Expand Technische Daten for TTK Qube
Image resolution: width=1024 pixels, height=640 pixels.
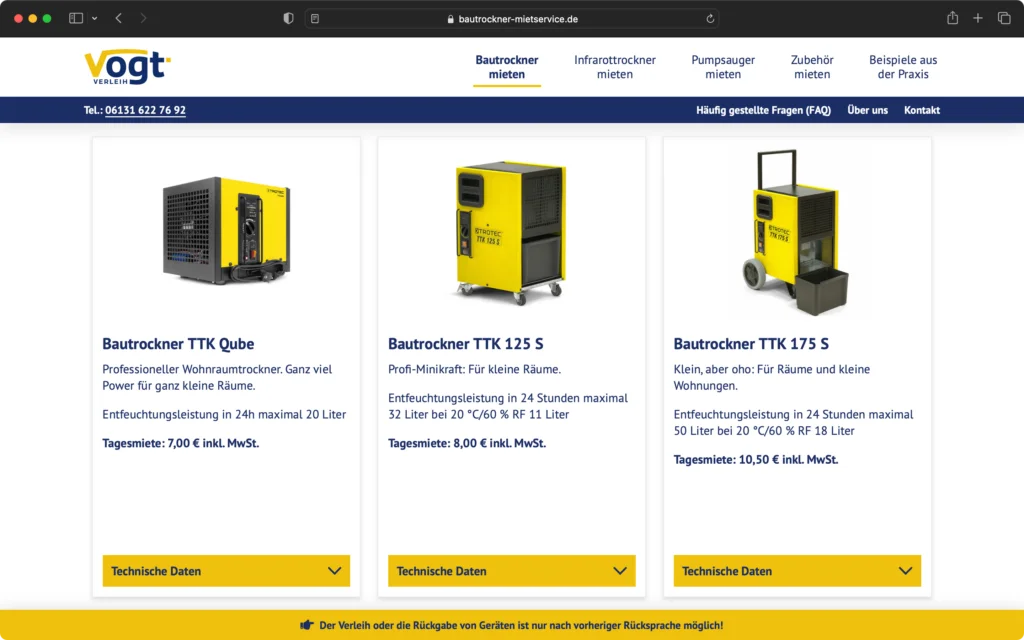[x=226, y=571]
